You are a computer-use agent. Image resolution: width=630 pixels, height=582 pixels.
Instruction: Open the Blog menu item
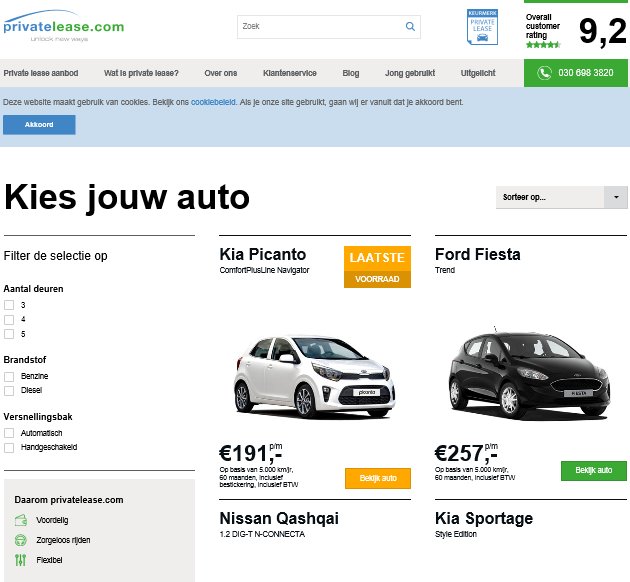[351, 73]
